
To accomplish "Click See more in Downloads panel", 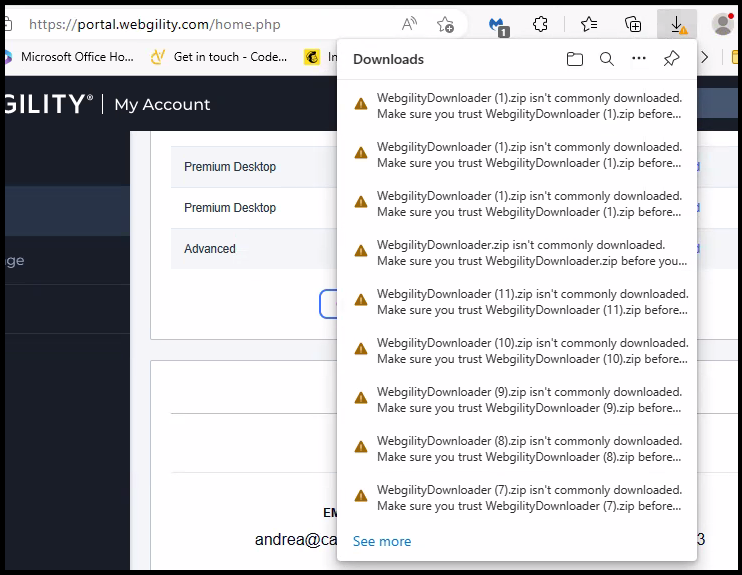I will coord(381,541).
